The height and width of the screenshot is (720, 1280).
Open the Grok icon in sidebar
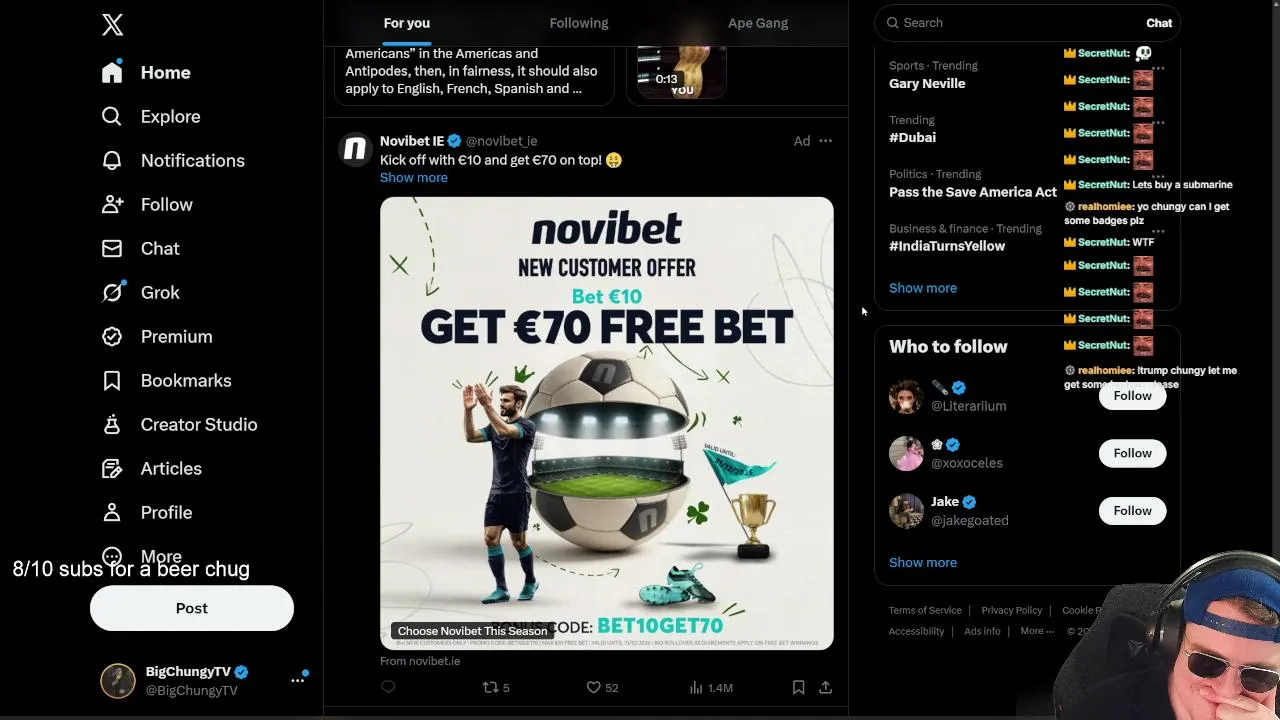point(112,292)
